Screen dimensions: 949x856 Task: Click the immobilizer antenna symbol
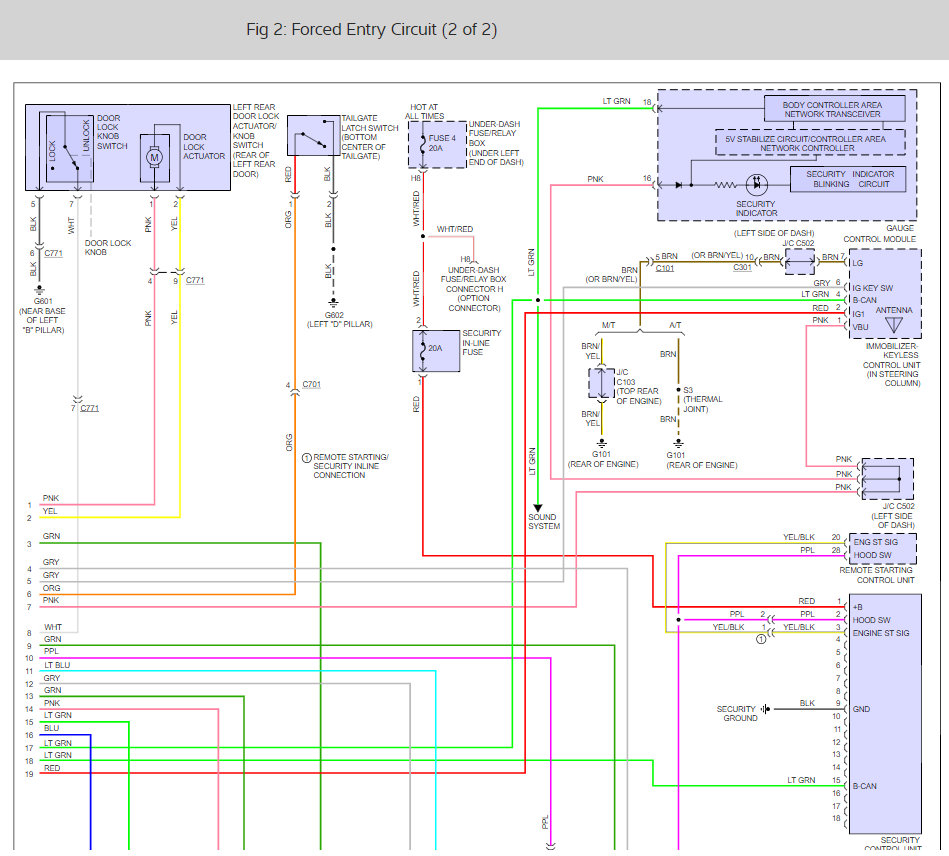(894, 325)
